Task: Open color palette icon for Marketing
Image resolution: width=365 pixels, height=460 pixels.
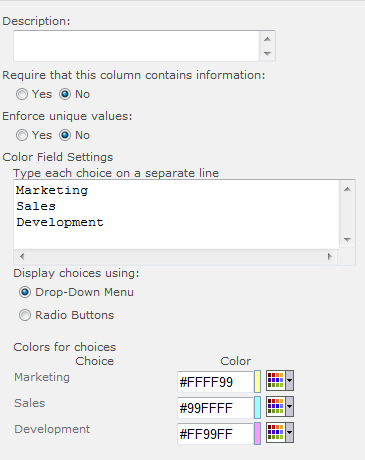Action: pos(275,380)
